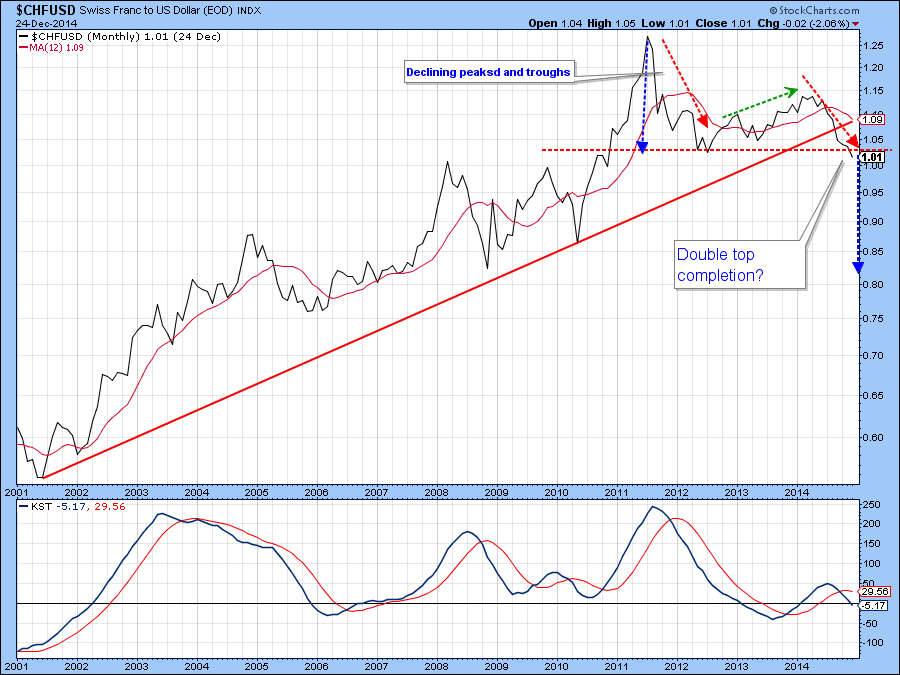Click the bold 1.01 last price tag

(873, 157)
